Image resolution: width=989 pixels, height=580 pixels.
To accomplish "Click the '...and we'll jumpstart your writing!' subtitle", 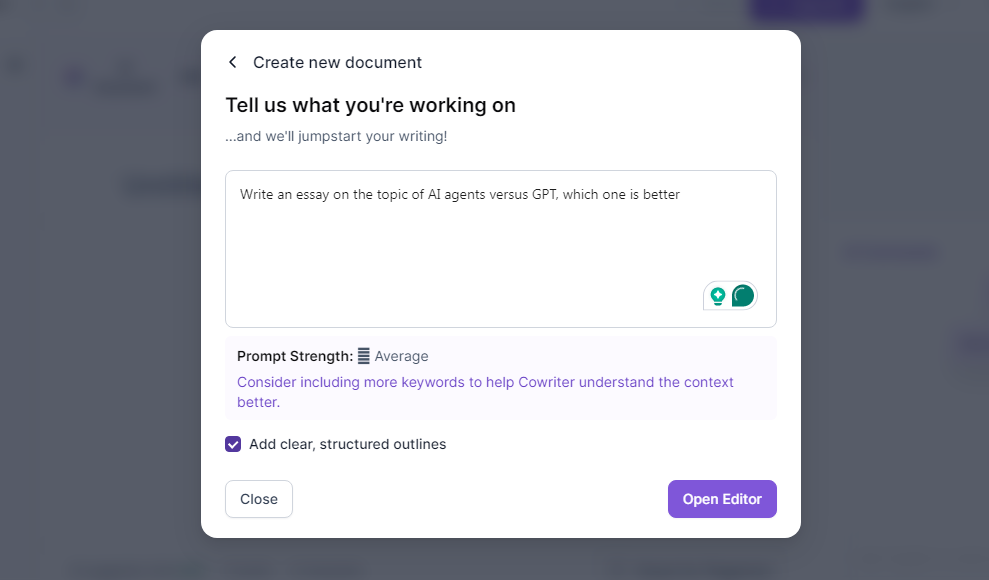I will (x=336, y=136).
